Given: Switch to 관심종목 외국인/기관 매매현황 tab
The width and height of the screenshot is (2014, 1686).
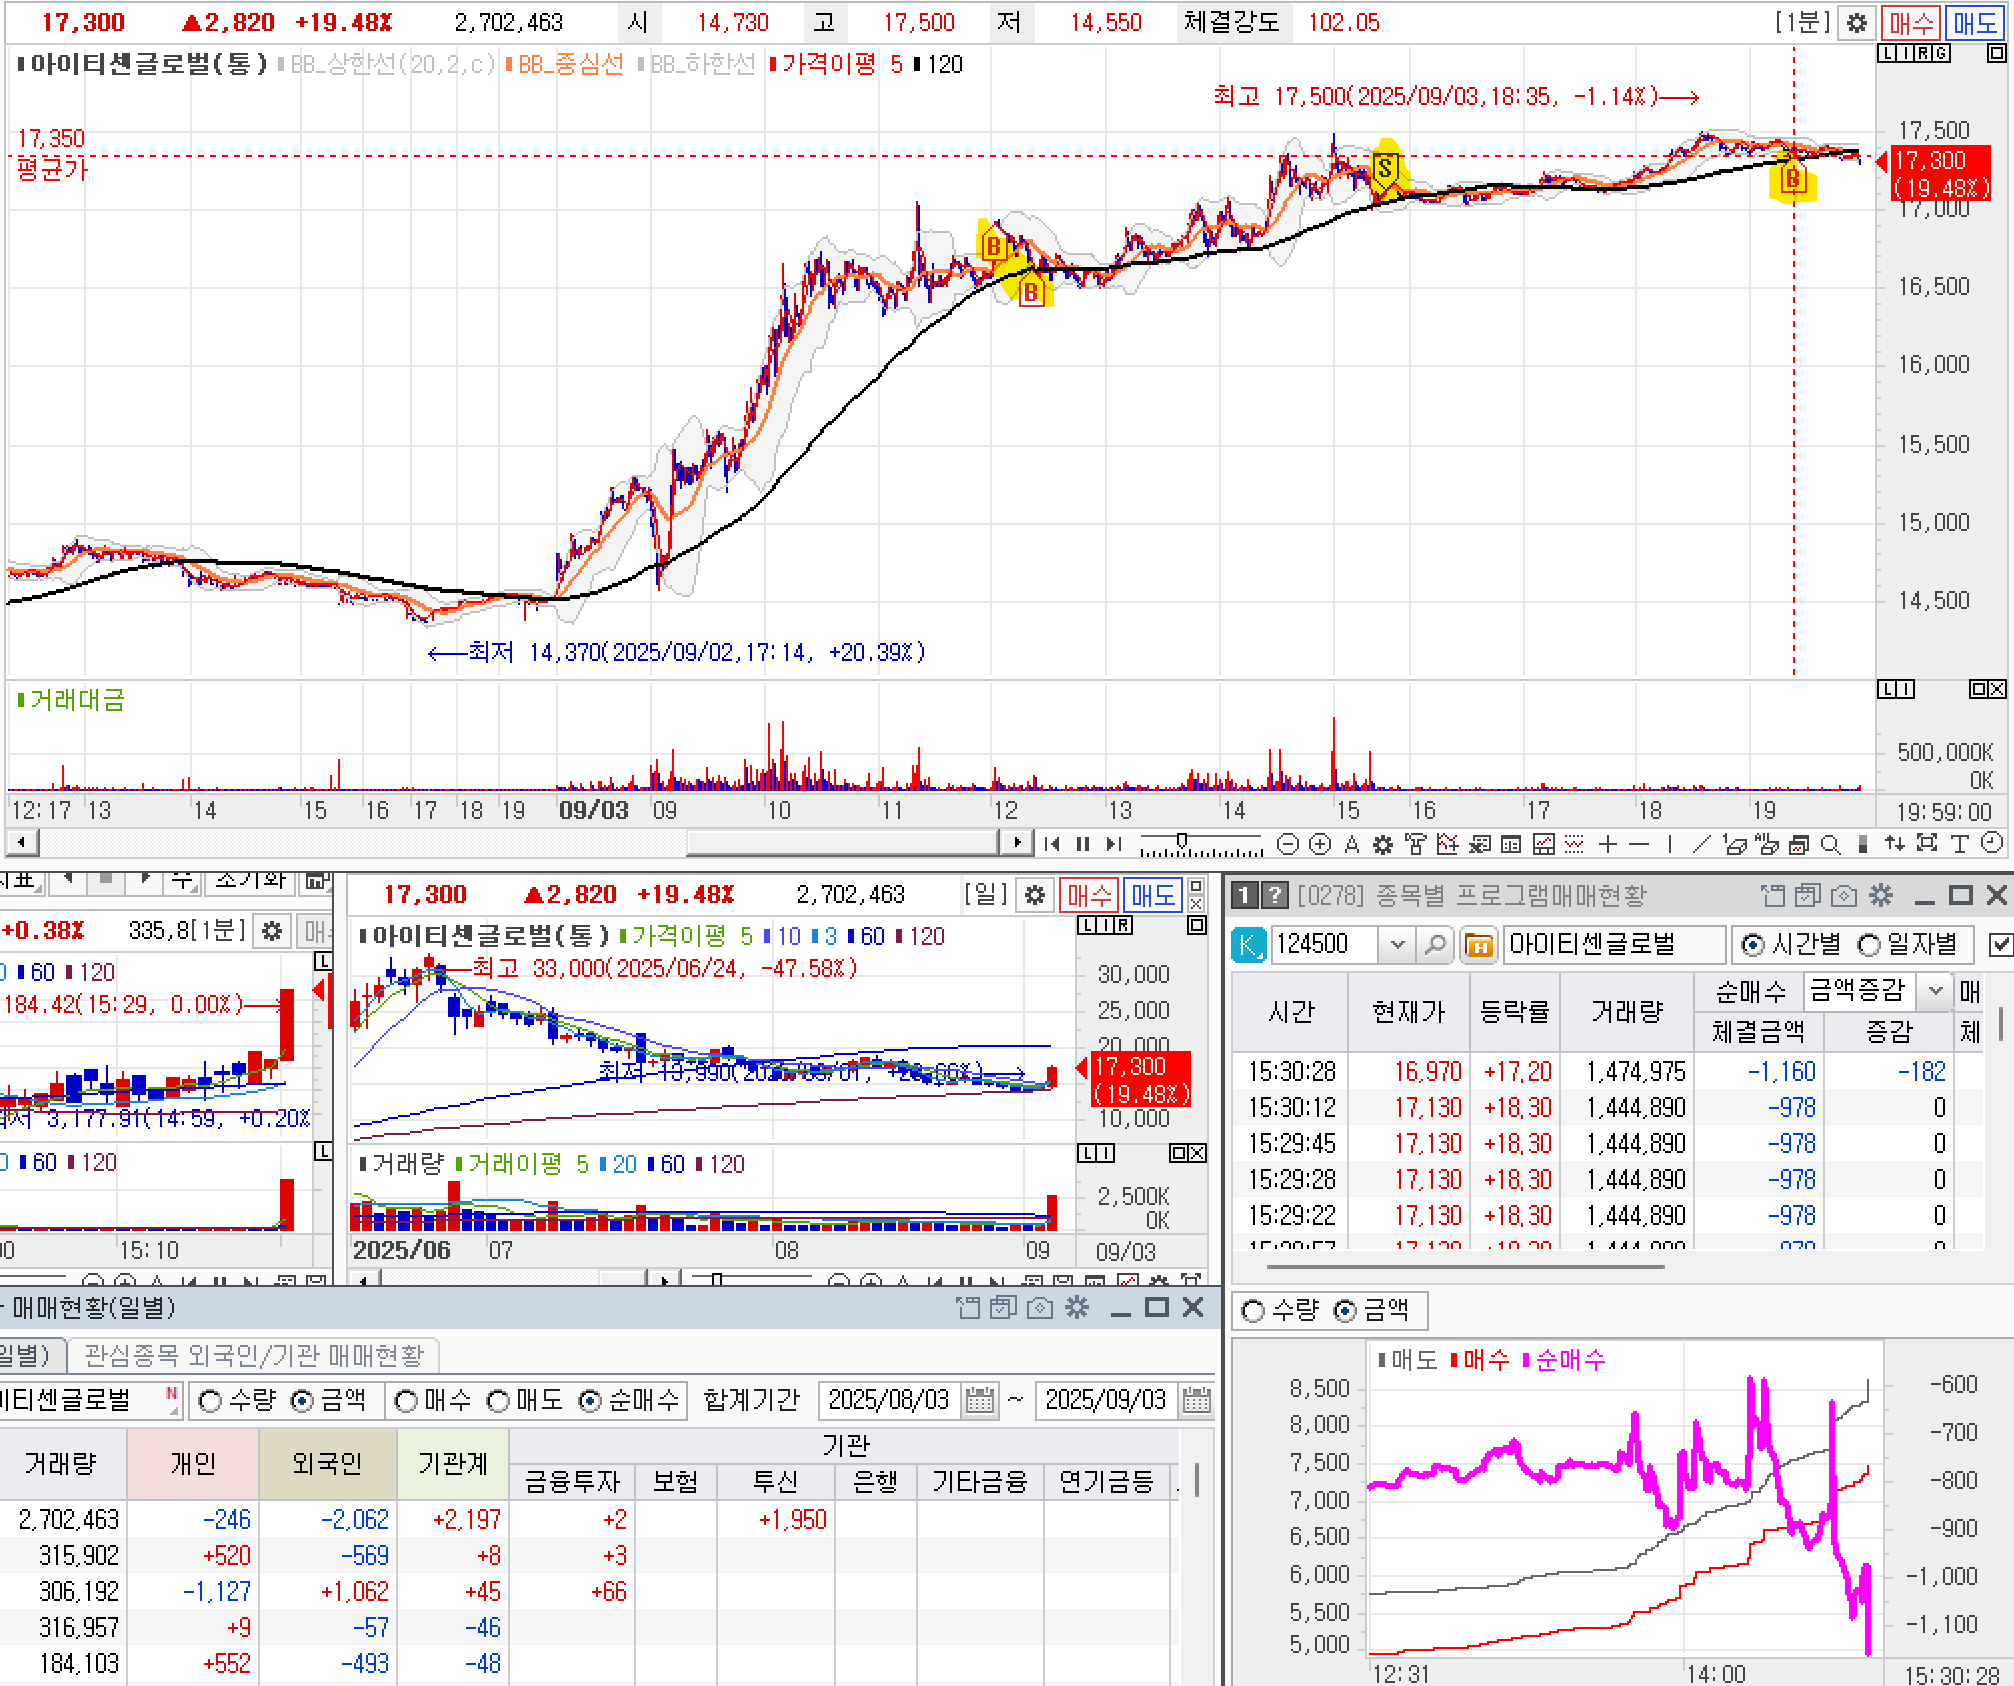Looking at the screenshot, I should tap(254, 1355).
